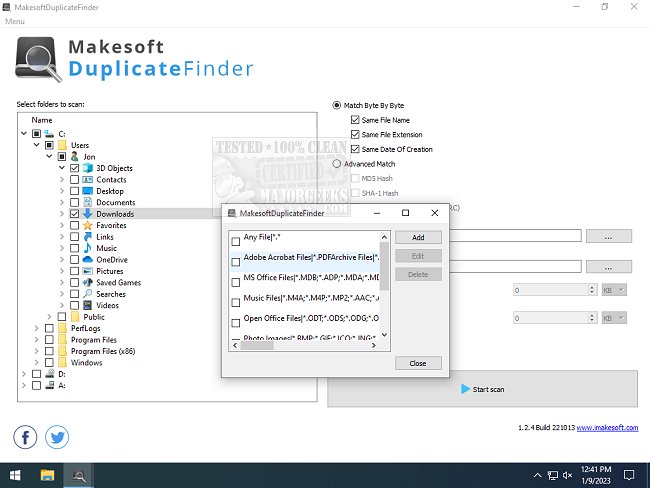
Task: Collapse the Jon folder node
Action: pos(49,157)
